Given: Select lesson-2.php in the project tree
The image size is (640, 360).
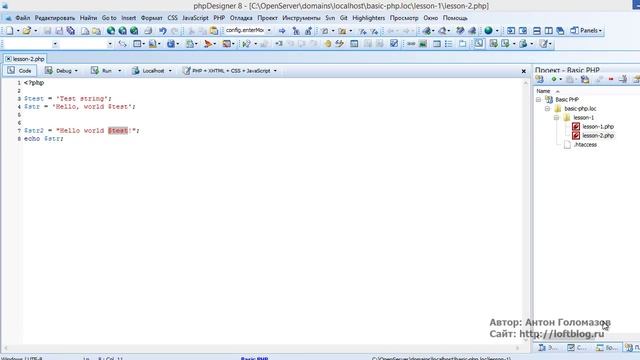Looking at the screenshot, I should 598,136.
